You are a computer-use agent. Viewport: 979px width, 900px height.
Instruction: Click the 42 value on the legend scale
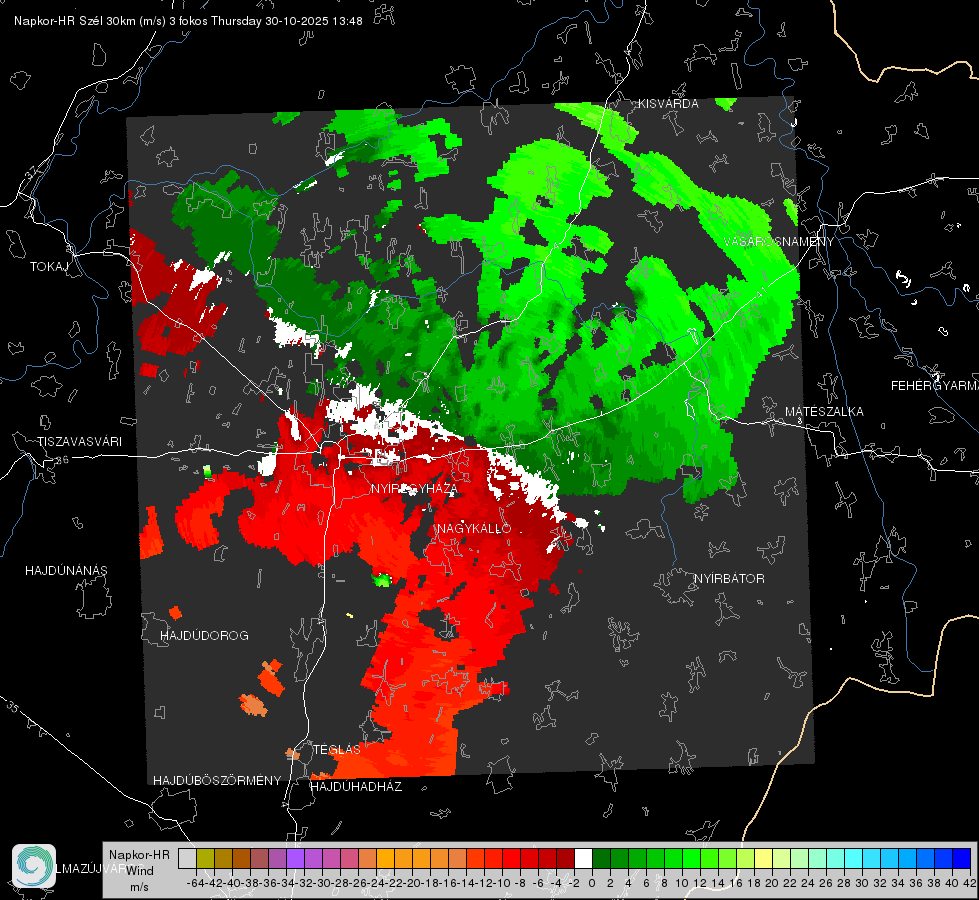970,883
